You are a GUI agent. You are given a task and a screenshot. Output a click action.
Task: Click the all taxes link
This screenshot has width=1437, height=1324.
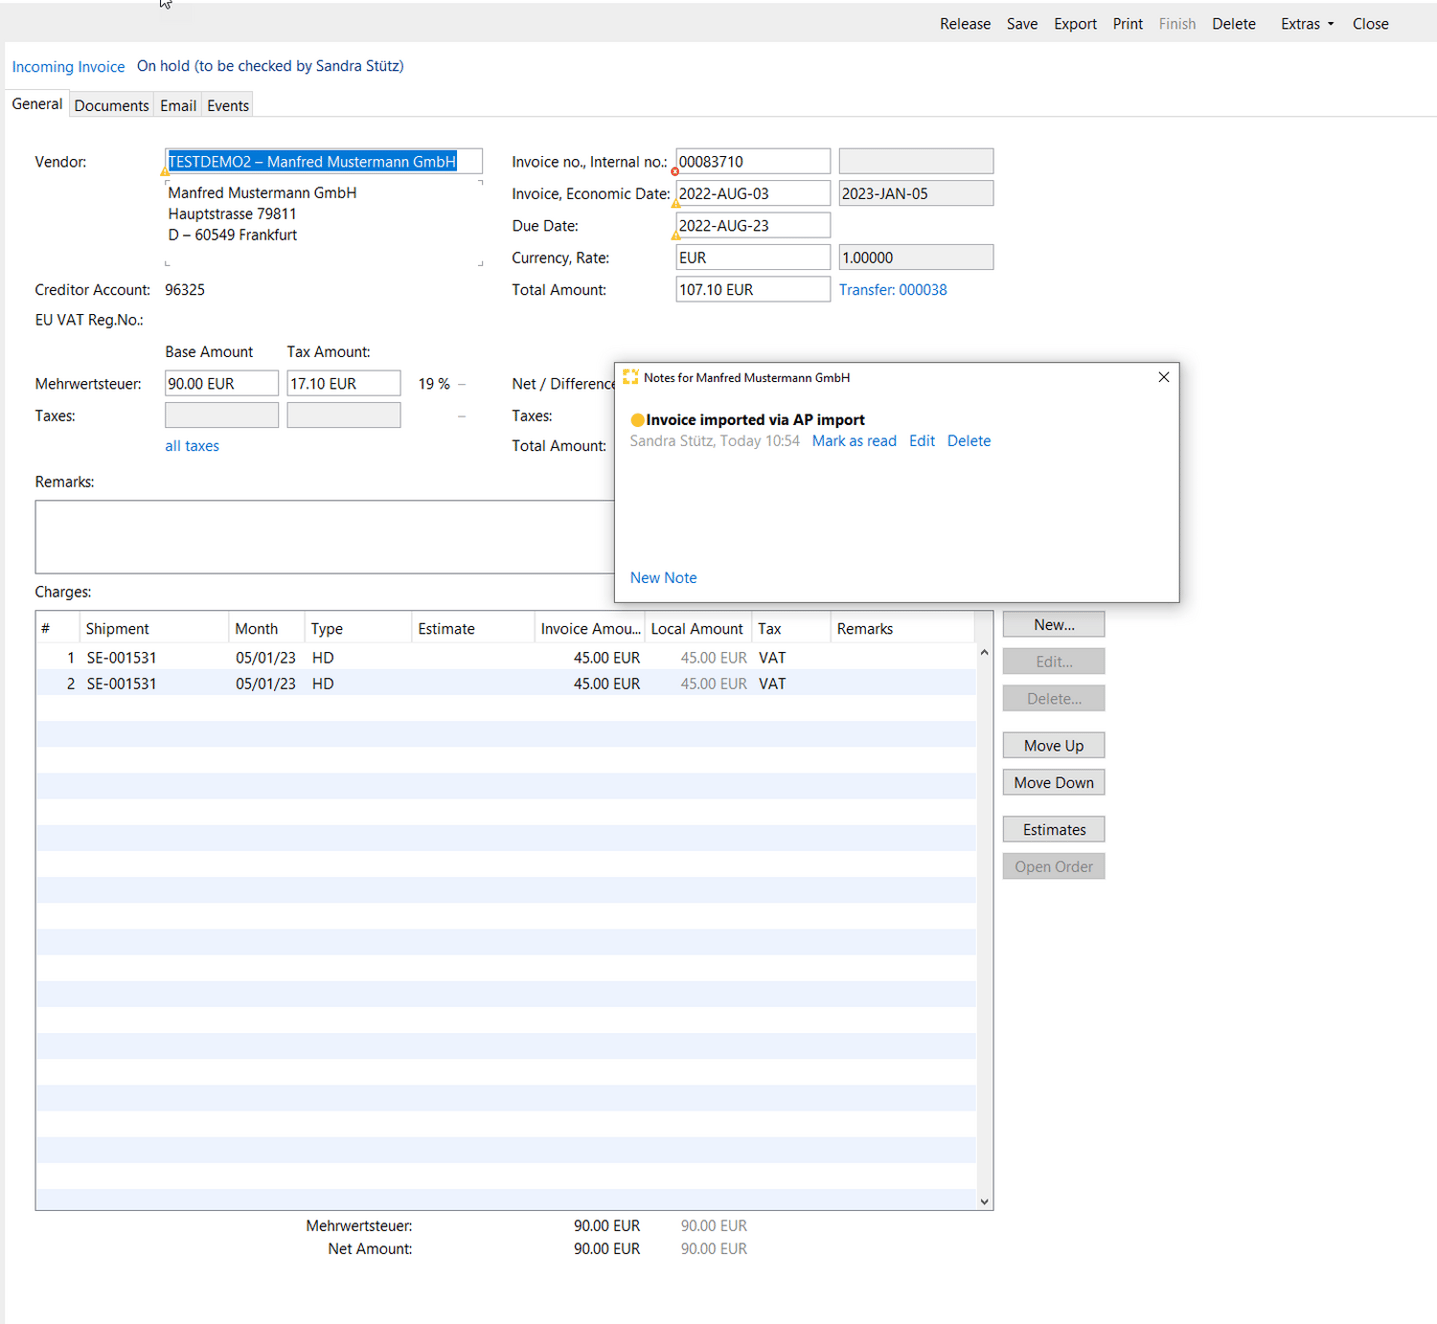point(192,446)
